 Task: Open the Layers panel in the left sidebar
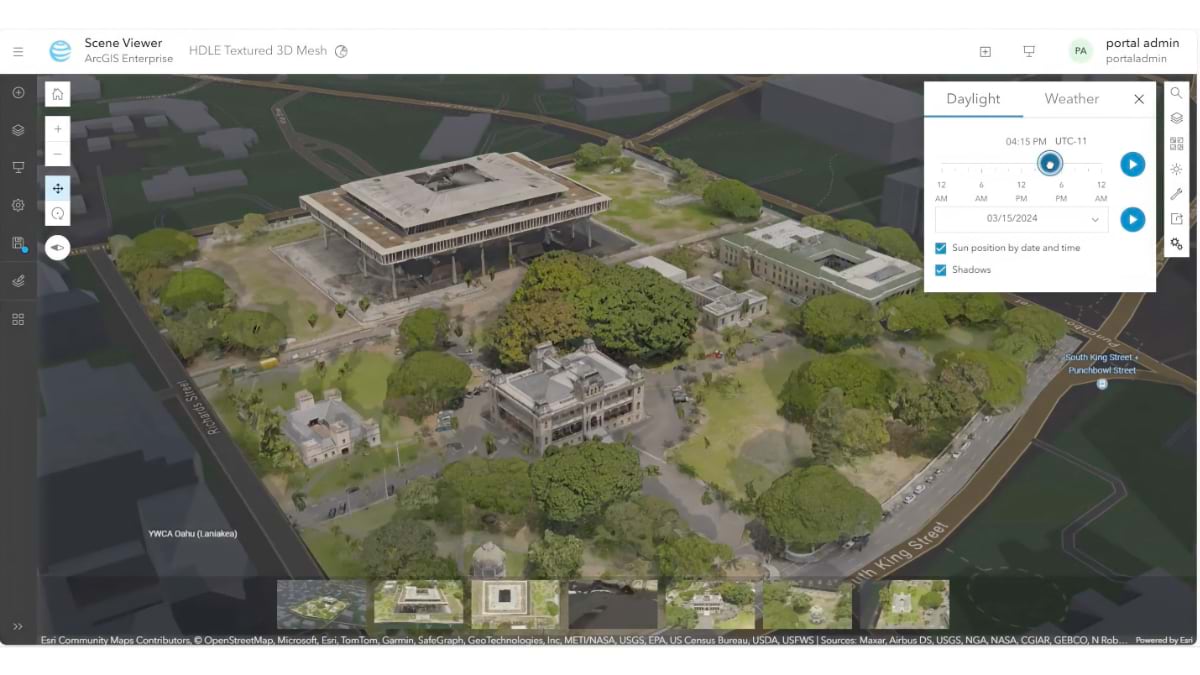pyautogui.click(x=18, y=129)
